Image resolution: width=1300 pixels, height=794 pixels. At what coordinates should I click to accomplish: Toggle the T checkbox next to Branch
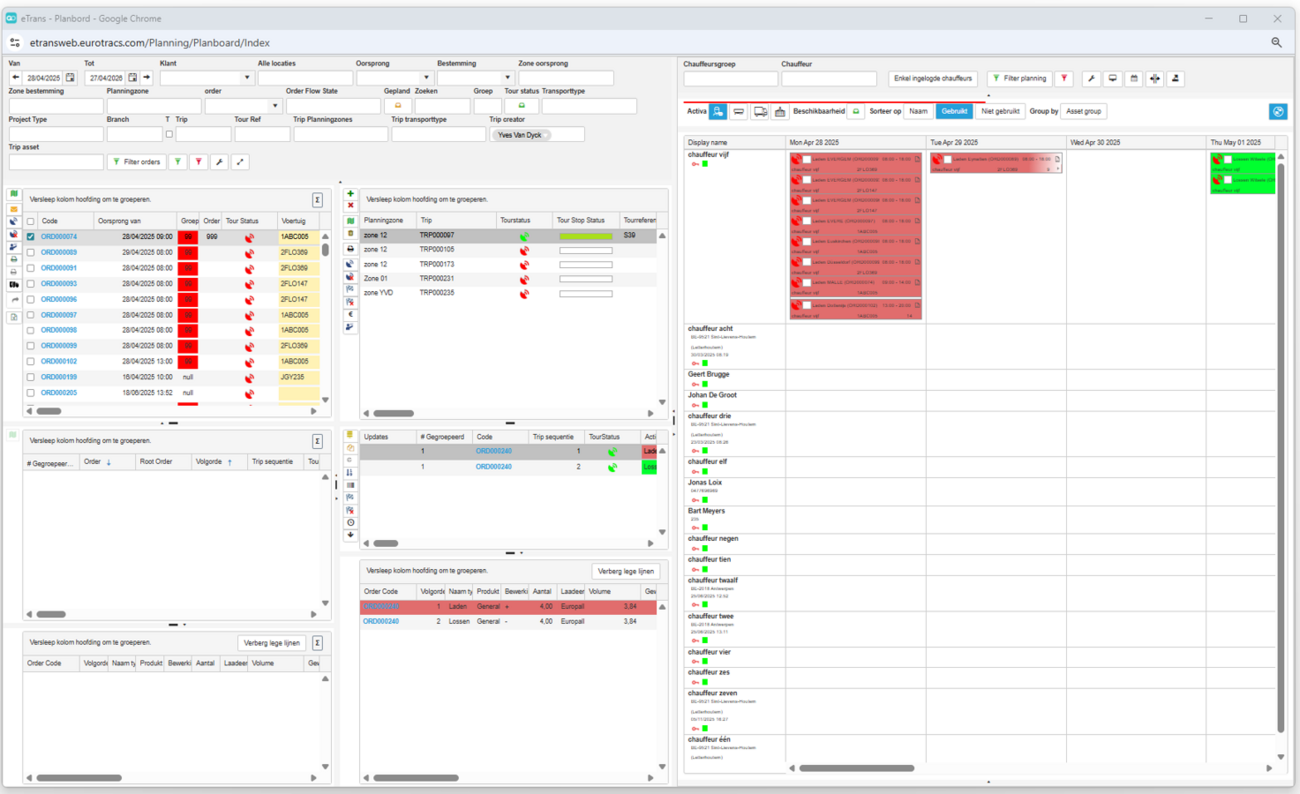click(x=169, y=134)
